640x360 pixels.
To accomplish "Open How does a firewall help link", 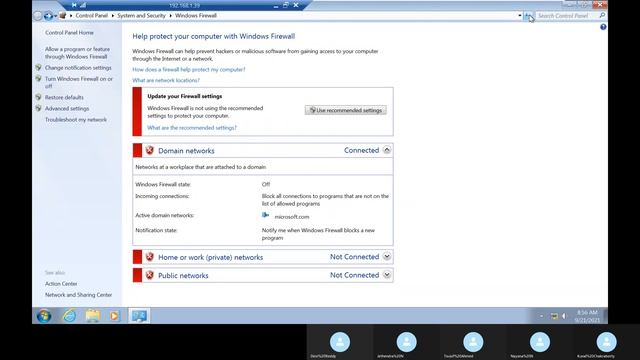I will click(x=189, y=70).
